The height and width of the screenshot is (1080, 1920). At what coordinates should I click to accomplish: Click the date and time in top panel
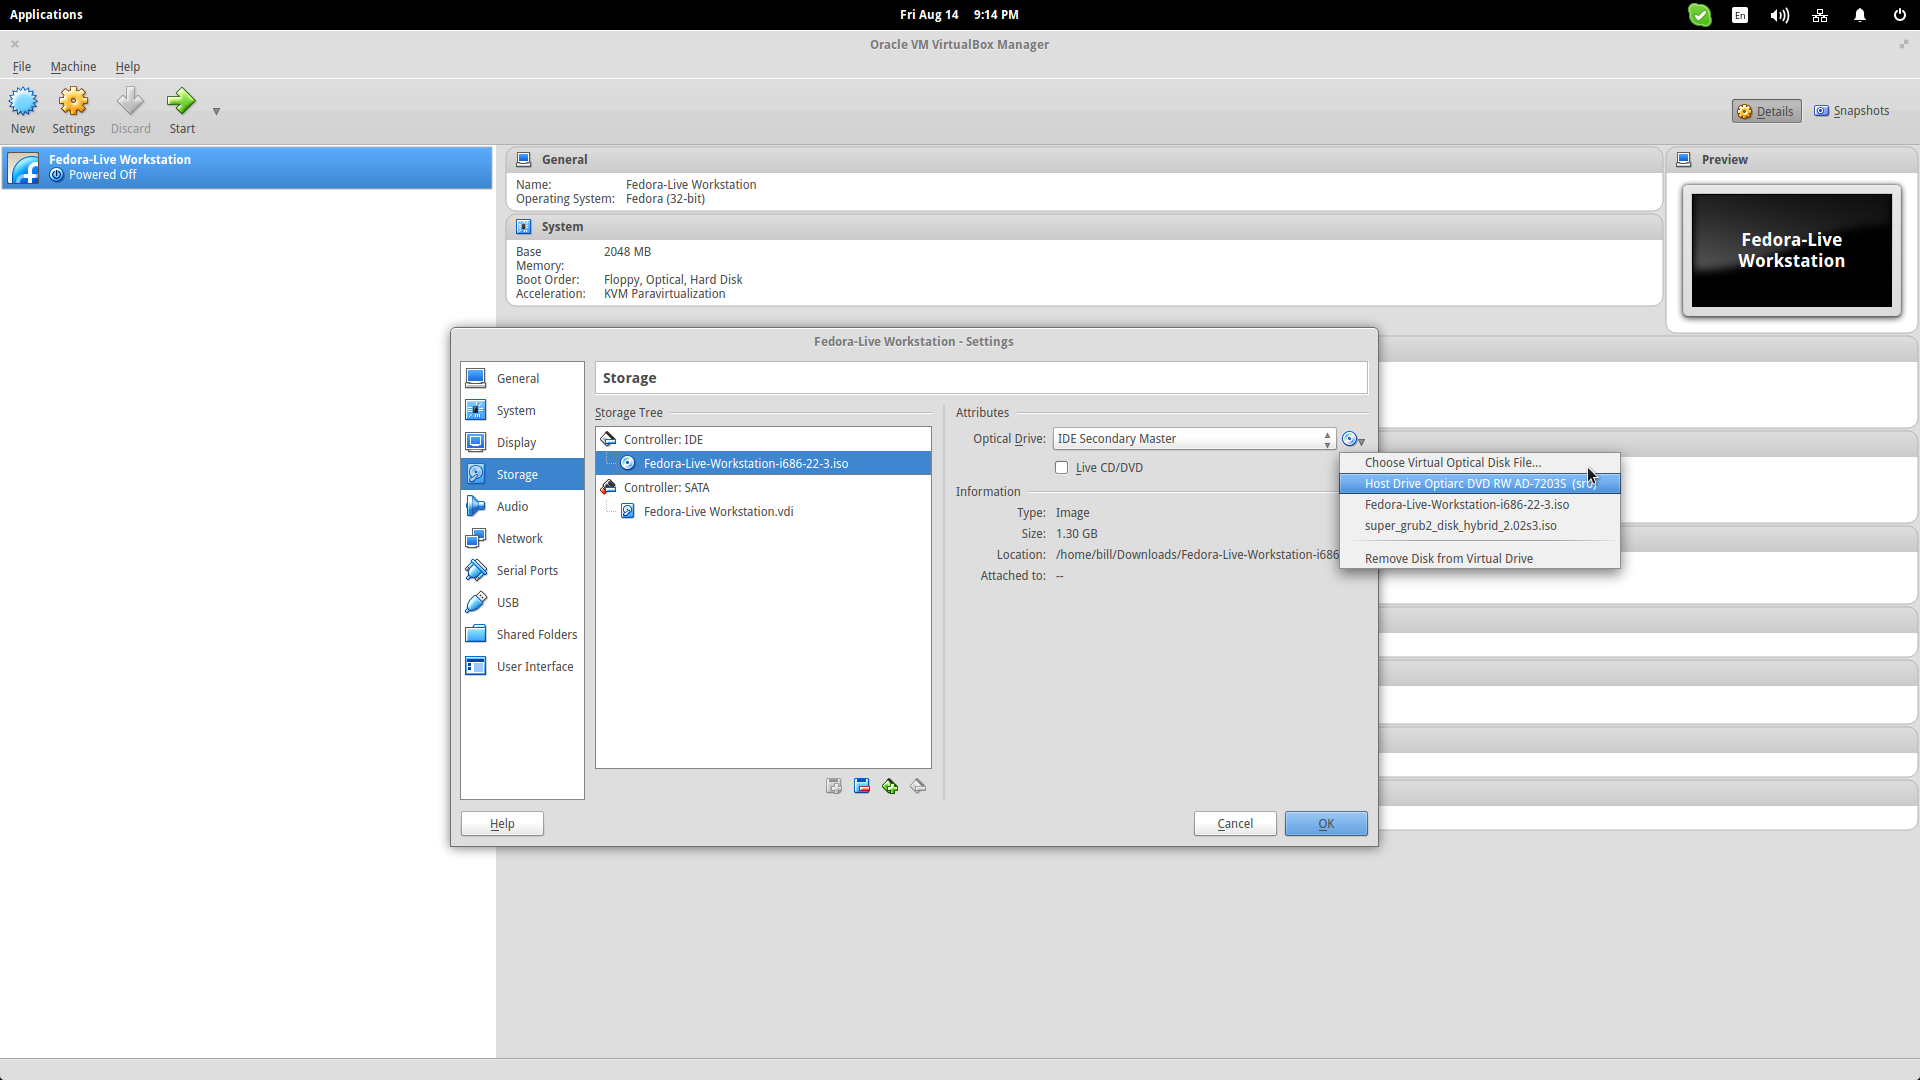(x=959, y=14)
